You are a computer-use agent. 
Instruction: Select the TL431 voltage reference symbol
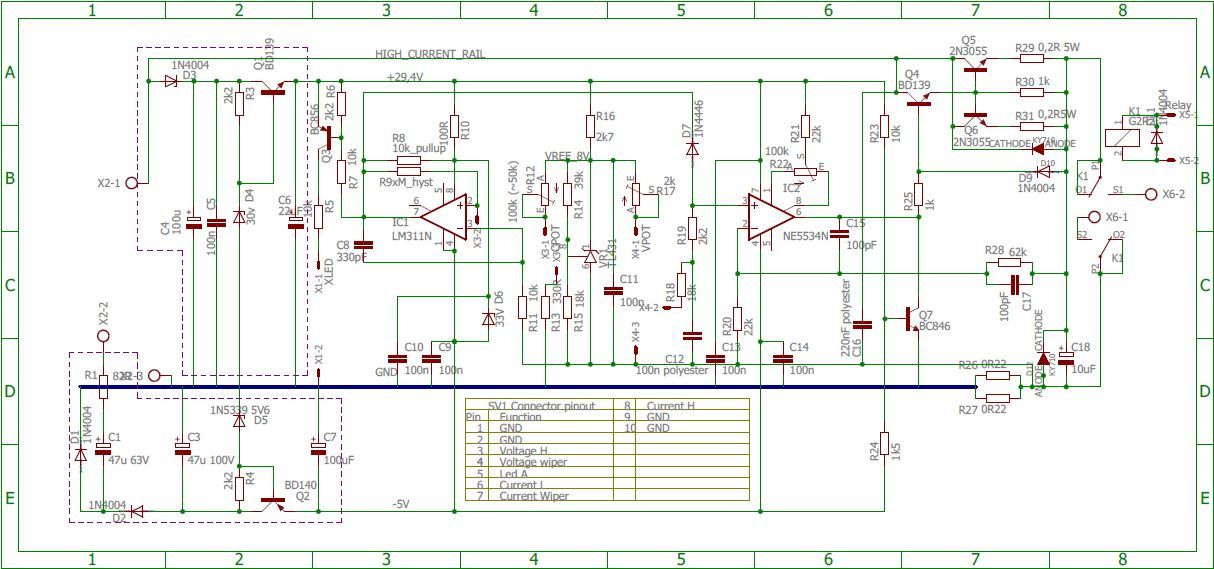pos(590,257)
